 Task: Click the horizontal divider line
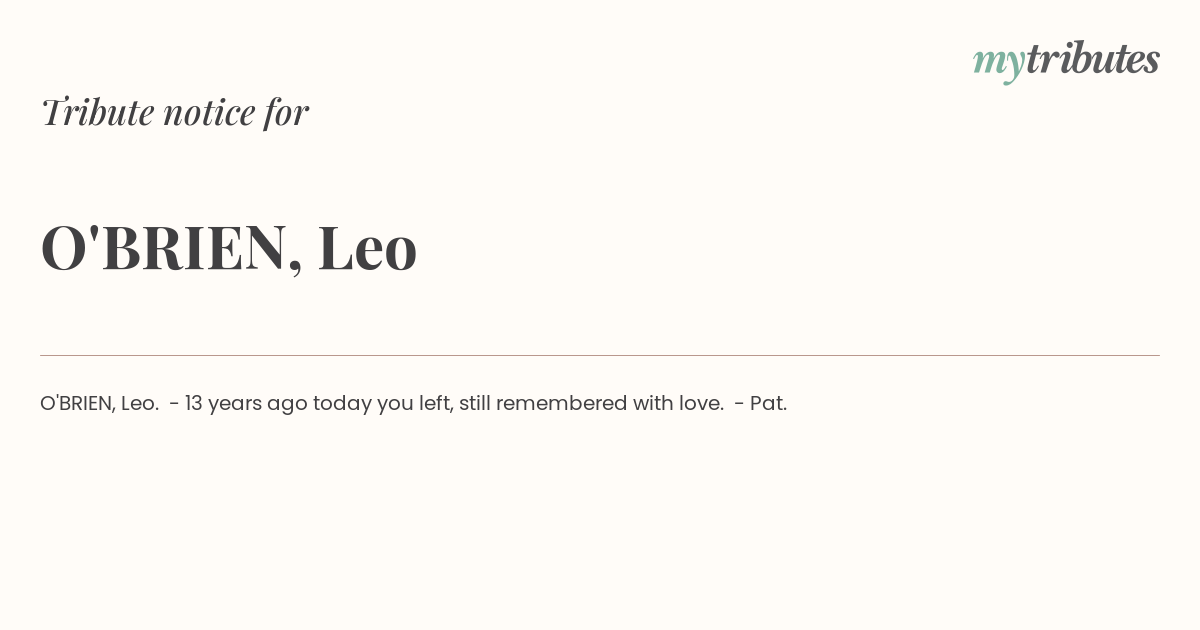point(600,355)
